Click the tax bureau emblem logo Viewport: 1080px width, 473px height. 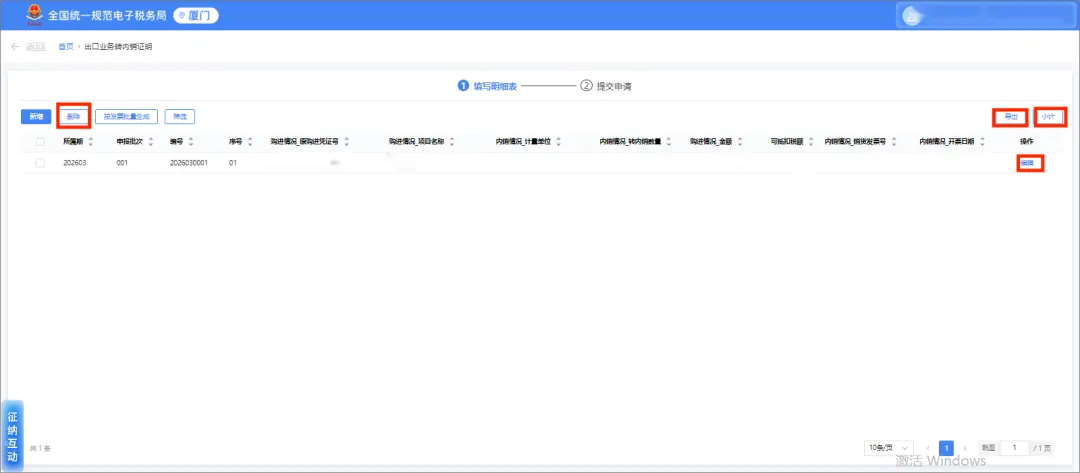coord(34,15)
